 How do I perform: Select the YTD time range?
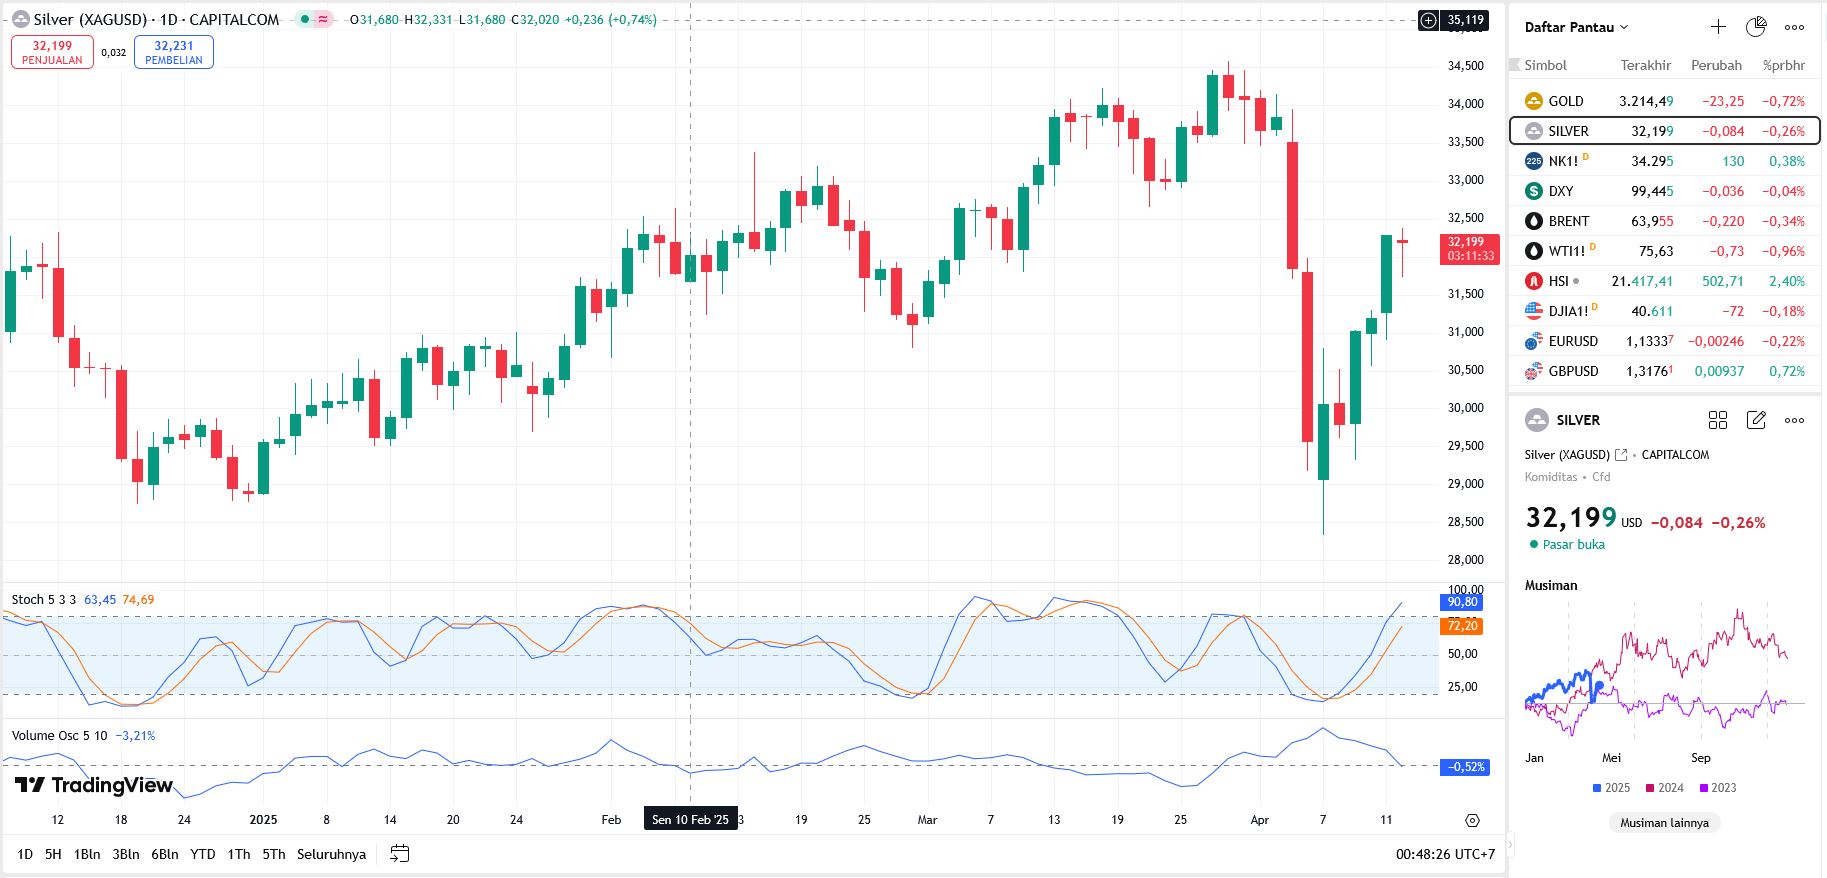(x=203, y=854)
